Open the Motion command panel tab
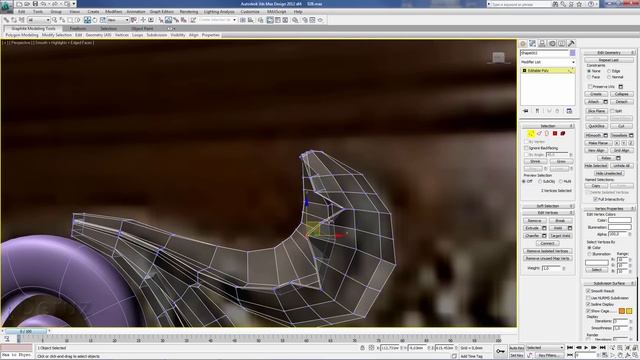Image resolution: width=640 pixels, height=360 pixels. pyautogui.click(x=552, y=43)
